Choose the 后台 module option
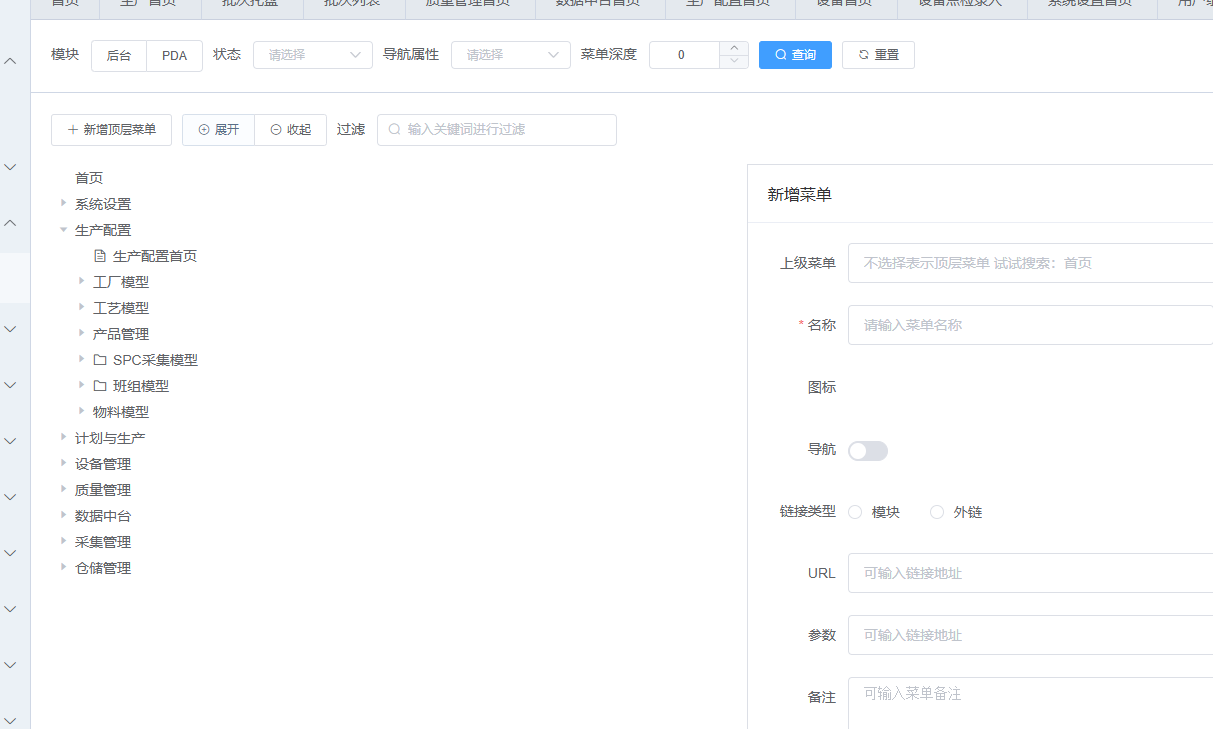Screen dimensions: 1213x729 pos(119,56)
